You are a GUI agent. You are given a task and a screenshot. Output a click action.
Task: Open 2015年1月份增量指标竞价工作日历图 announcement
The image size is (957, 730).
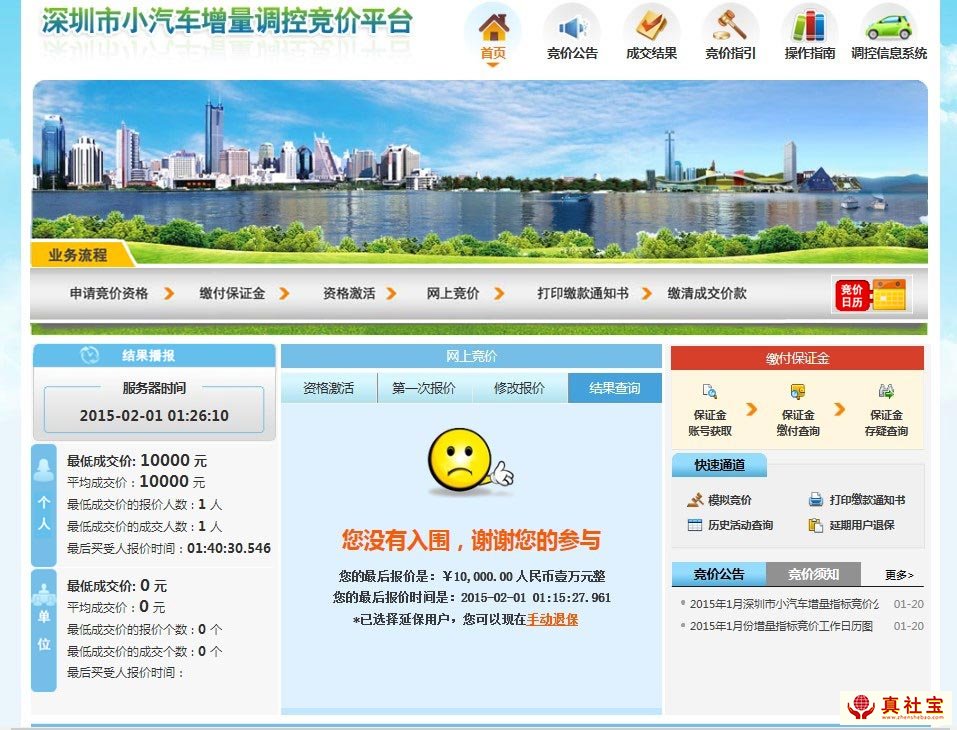781,626
